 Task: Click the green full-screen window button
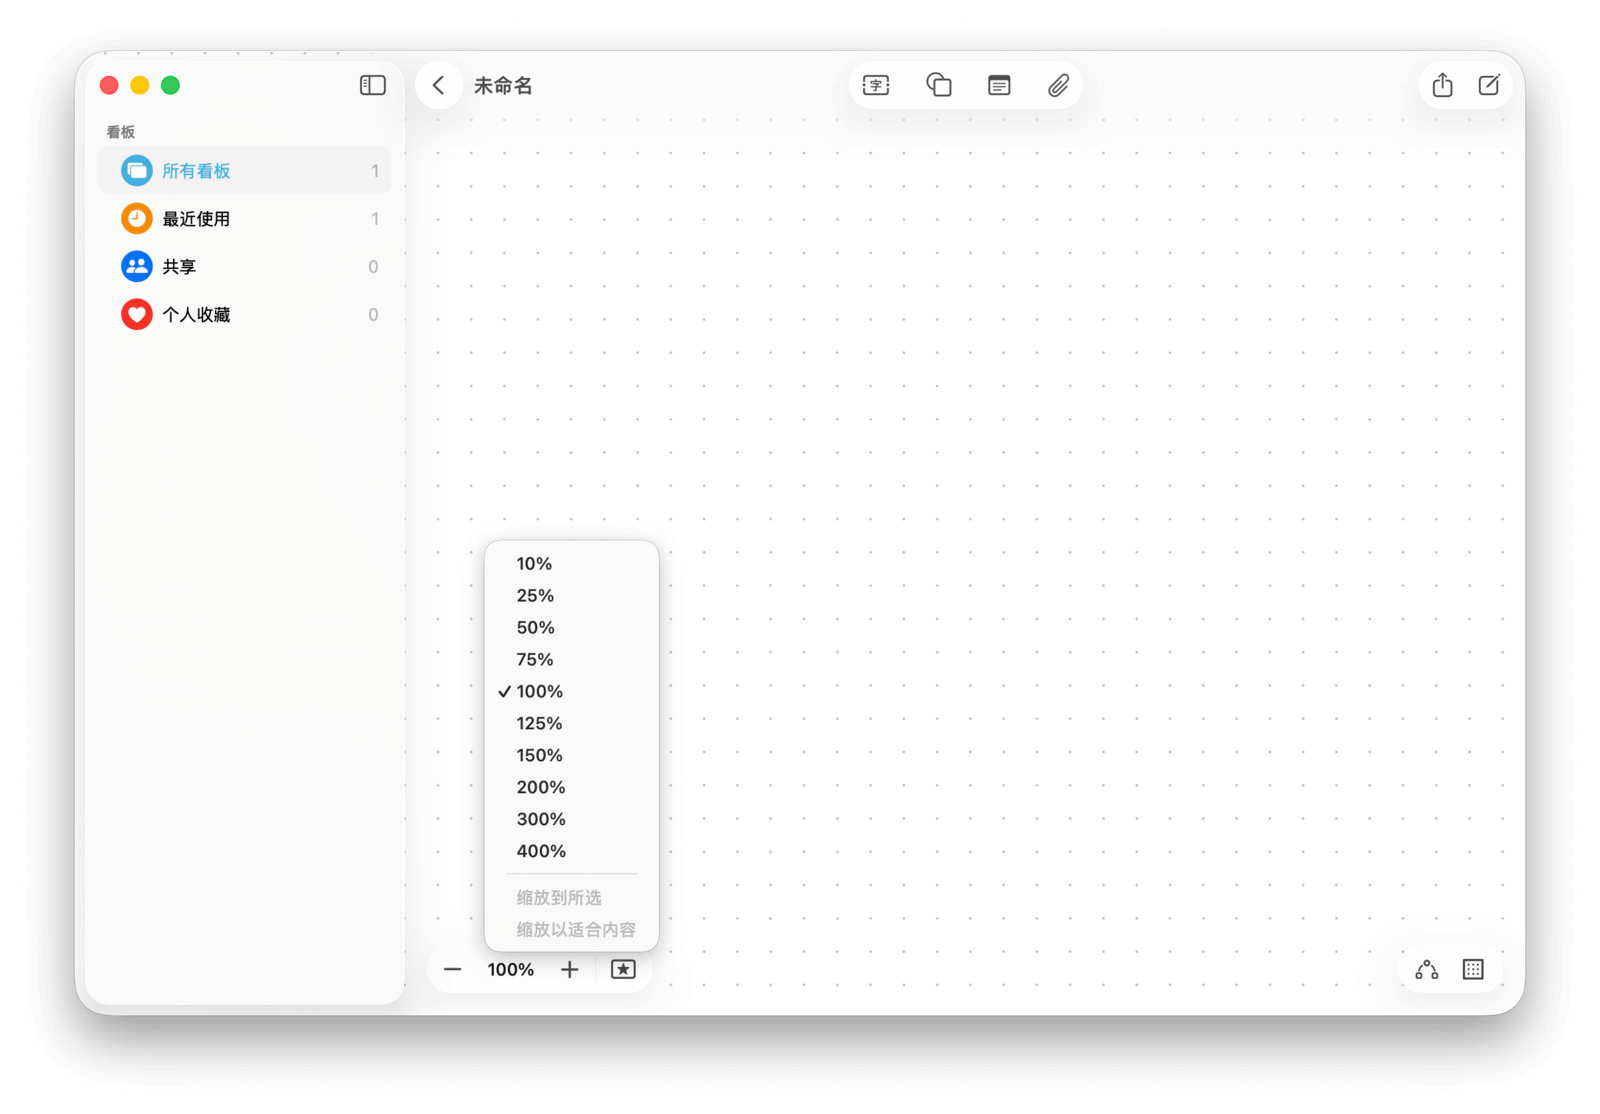(171, 85)
